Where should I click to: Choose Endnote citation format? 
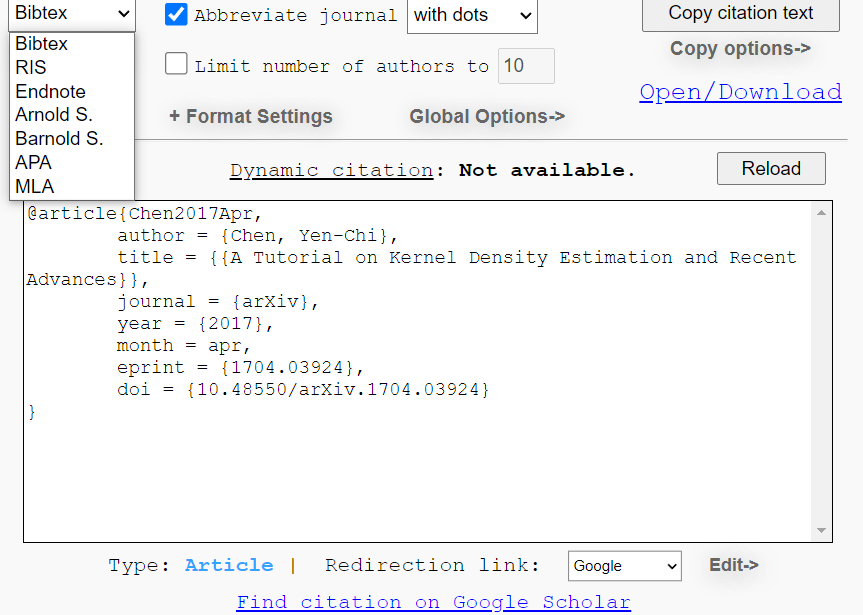[x=50, y=91]
